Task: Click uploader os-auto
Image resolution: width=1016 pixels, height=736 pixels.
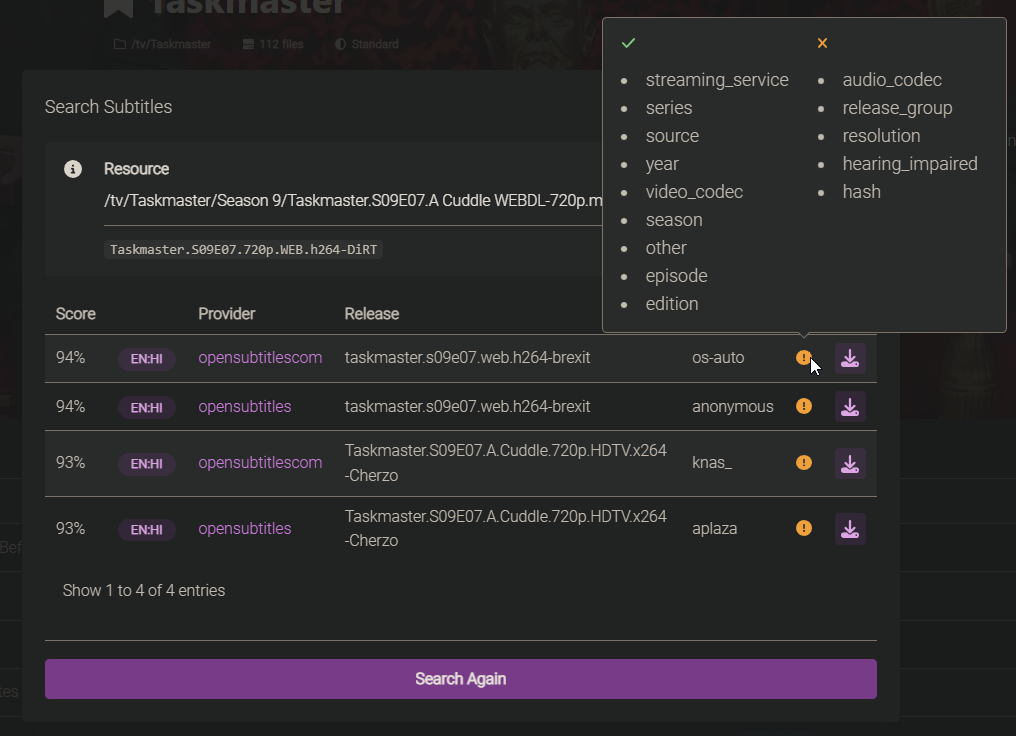Action: pyautogui.click(x=718, y=358)
